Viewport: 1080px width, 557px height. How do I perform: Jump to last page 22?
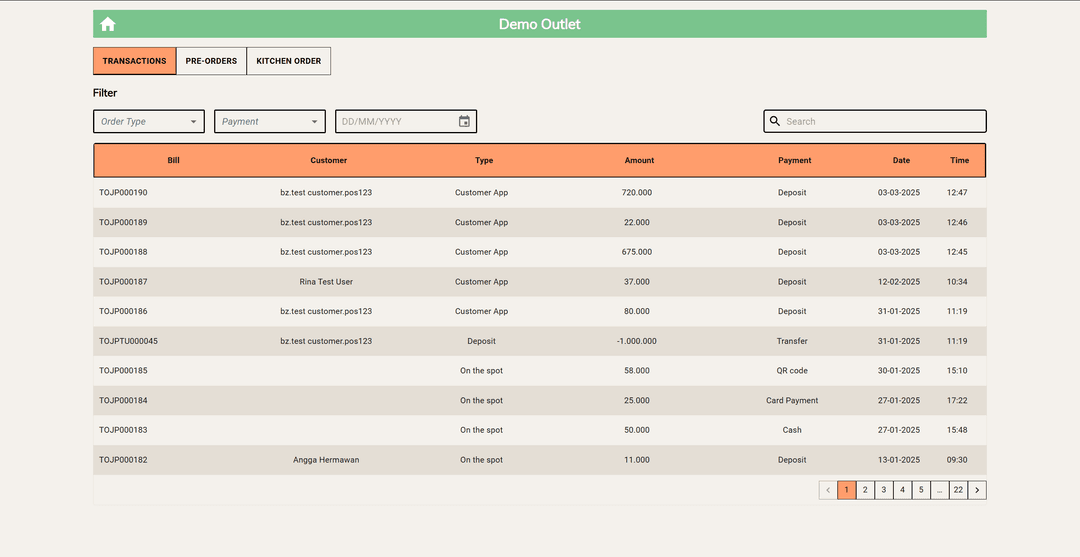click(x=958, y=490)
